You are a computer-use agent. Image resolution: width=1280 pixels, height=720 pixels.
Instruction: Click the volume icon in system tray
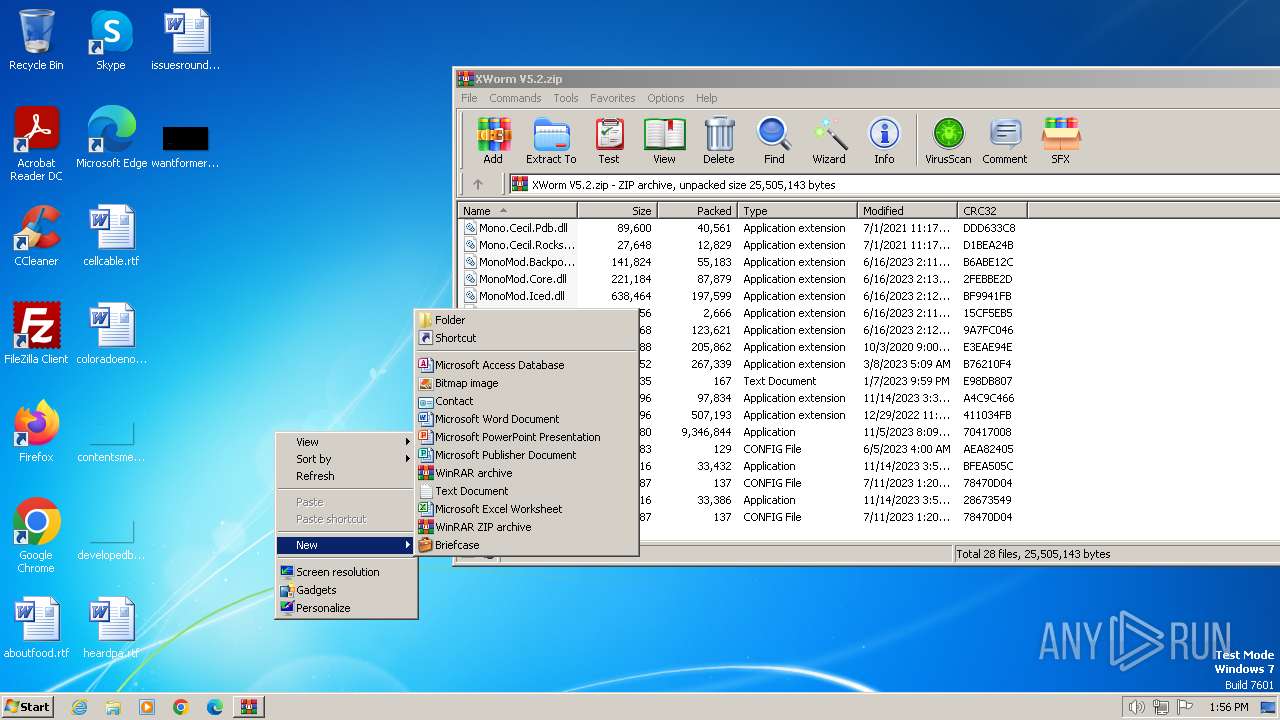point(1136,707)
